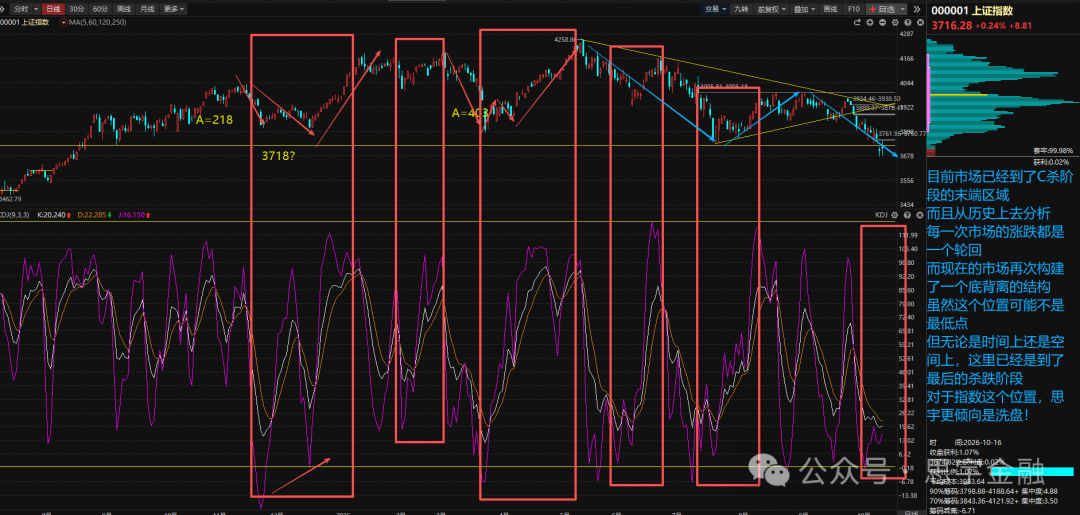Toggle the 九转 indicator
Image resolution: width=1080 pixels, height=515 pixels.
742,9
